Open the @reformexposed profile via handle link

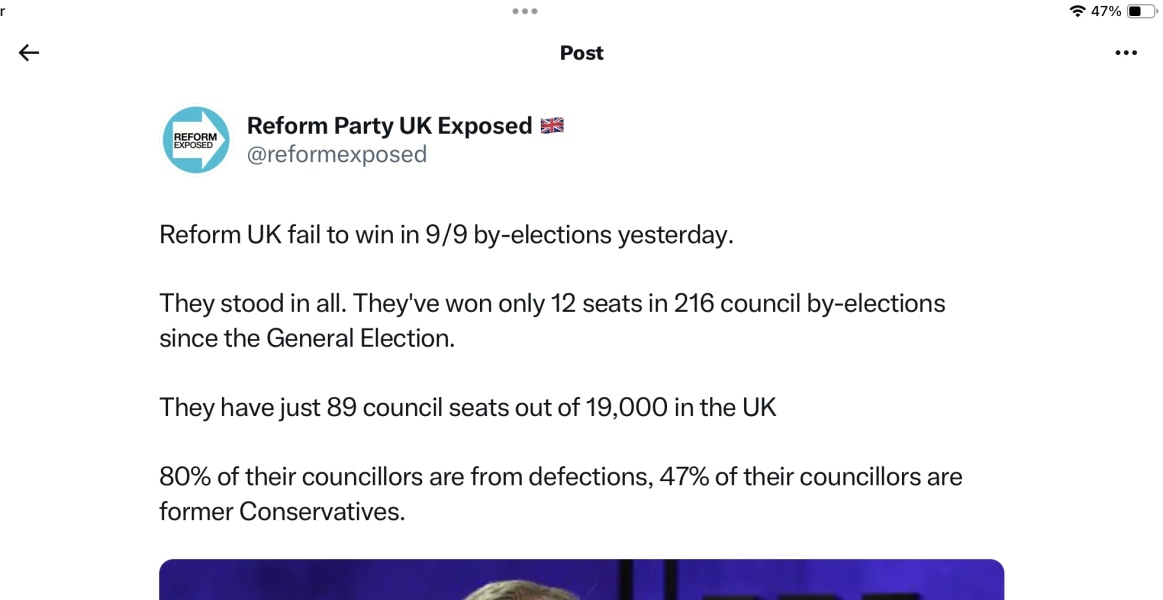pyautogui.click(x=338, y=153)
